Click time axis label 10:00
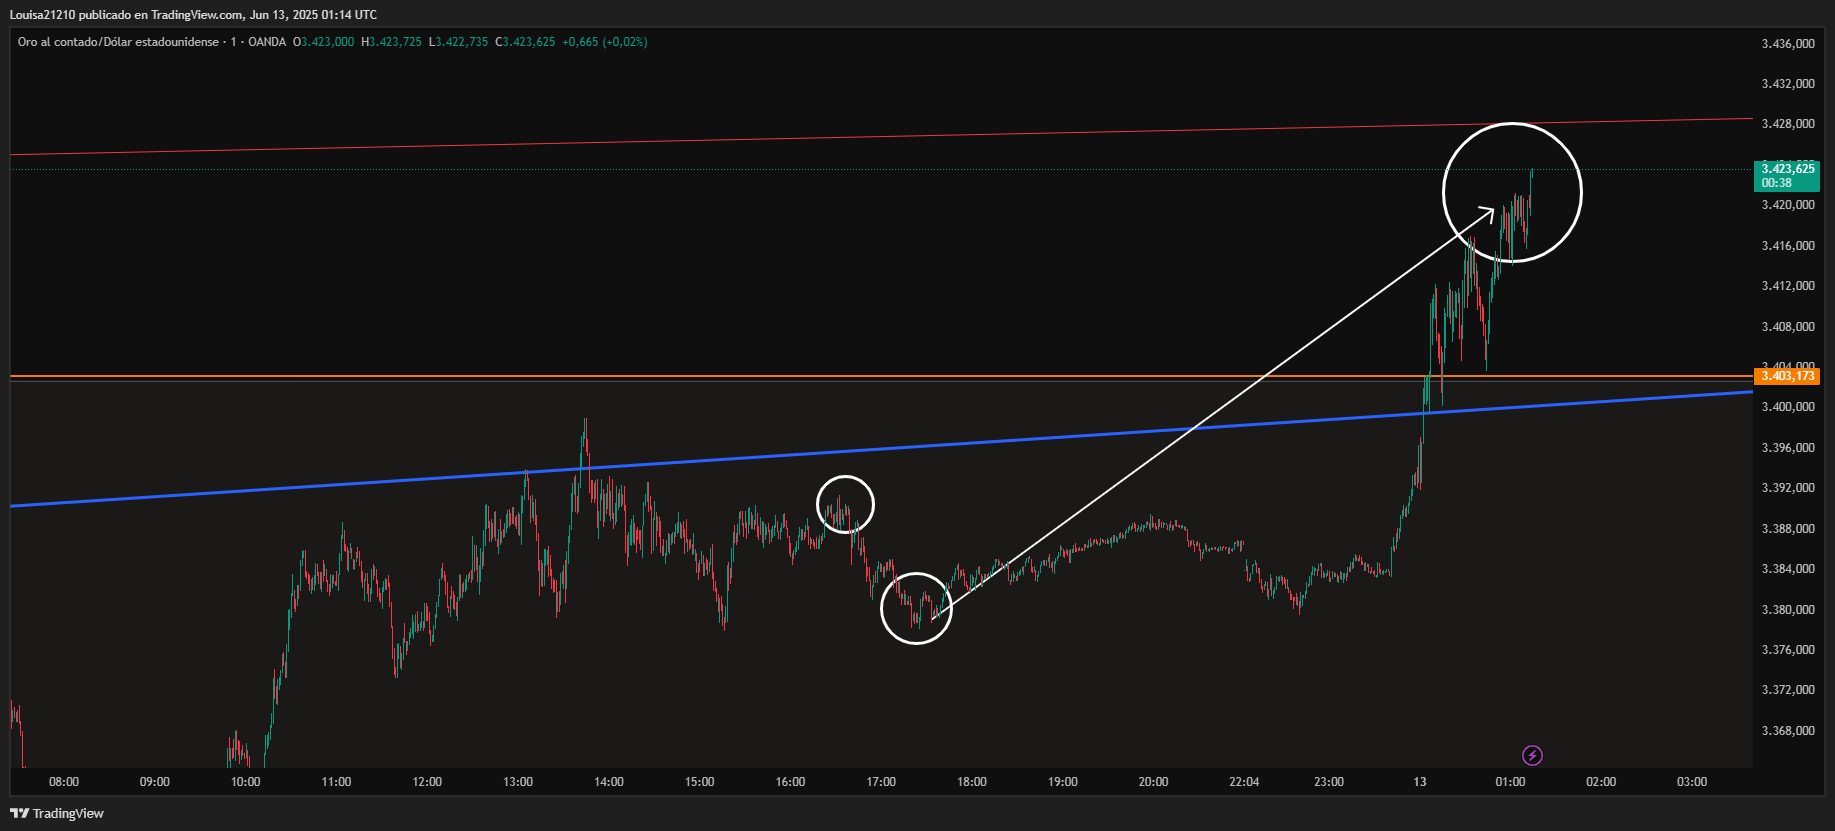The image size is (1835, 831). [x=246, y=782]
